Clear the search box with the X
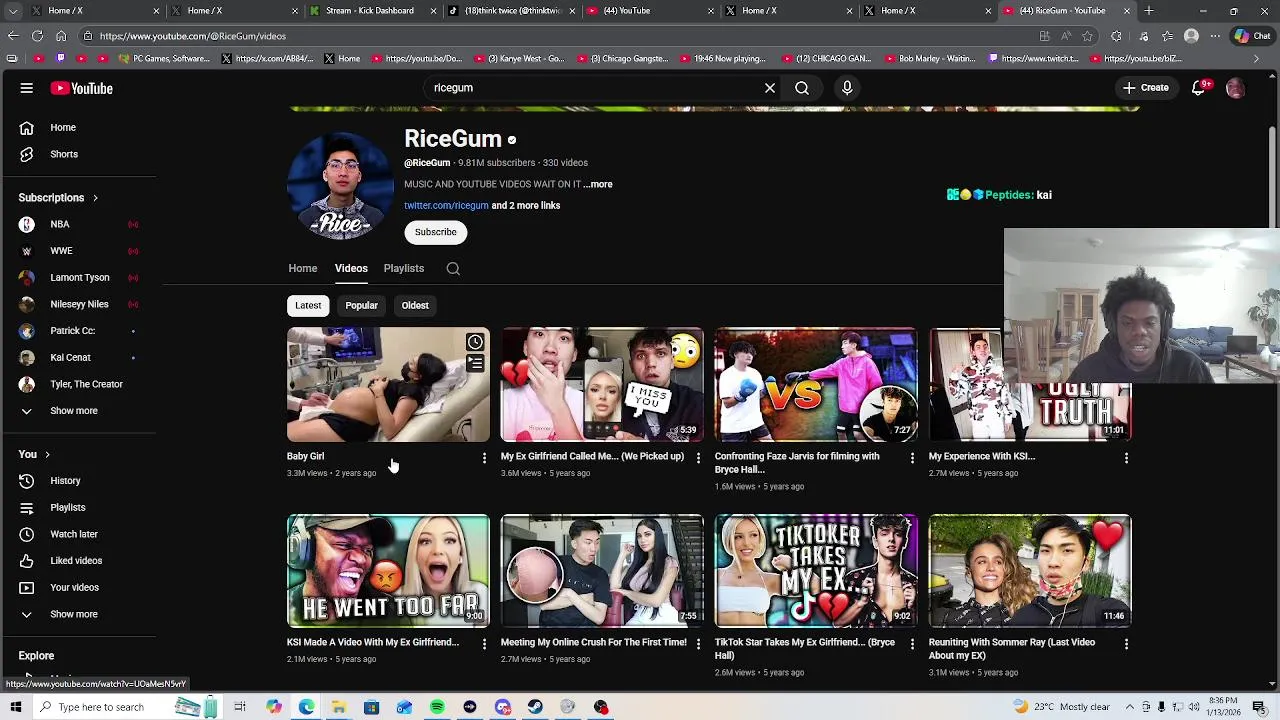 (x=770, y=88)
